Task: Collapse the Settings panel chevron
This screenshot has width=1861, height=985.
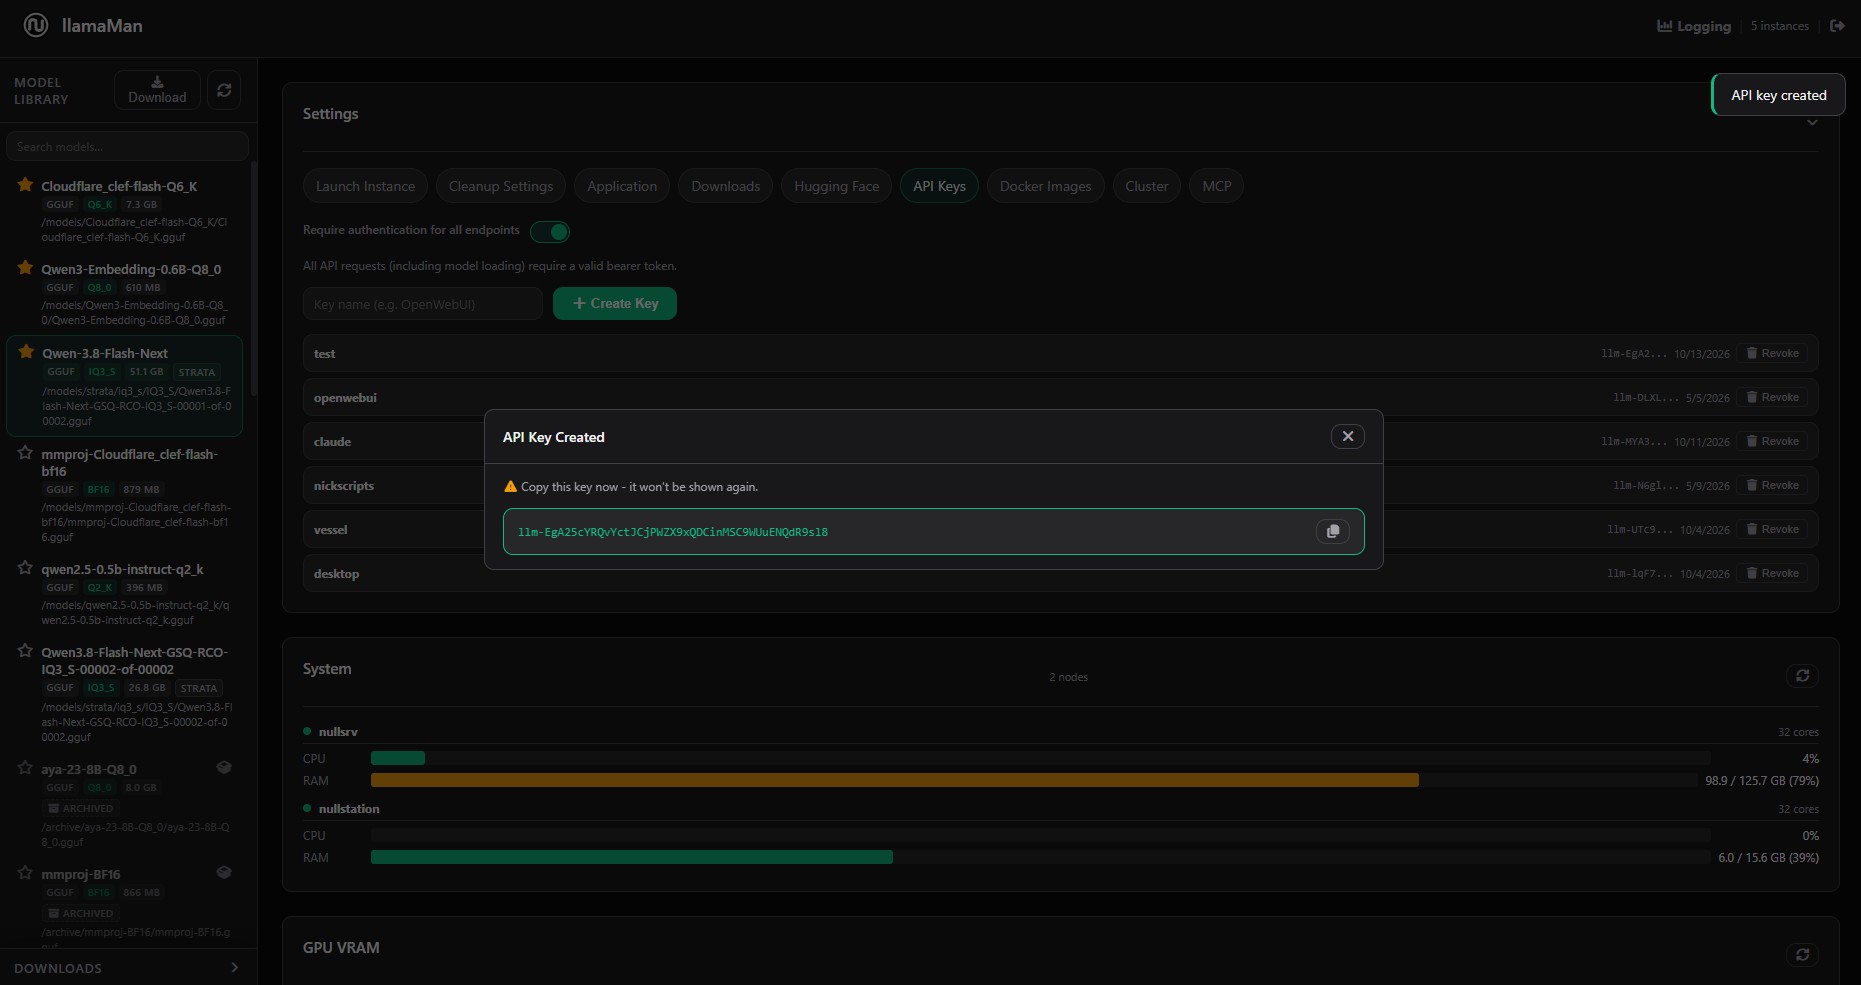Action: (1812, 122)
